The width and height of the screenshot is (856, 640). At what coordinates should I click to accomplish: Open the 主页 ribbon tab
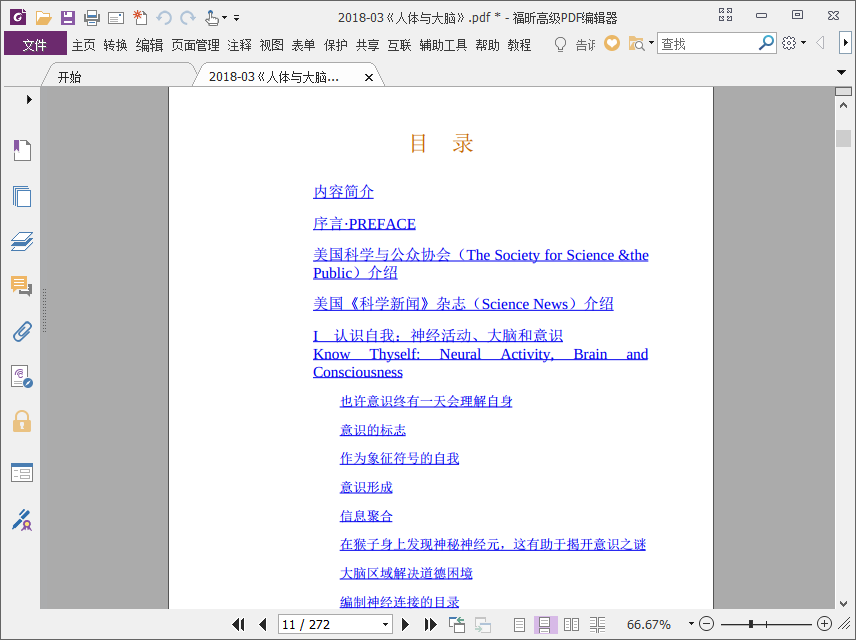pyautogui.click(x=84, y=45)
